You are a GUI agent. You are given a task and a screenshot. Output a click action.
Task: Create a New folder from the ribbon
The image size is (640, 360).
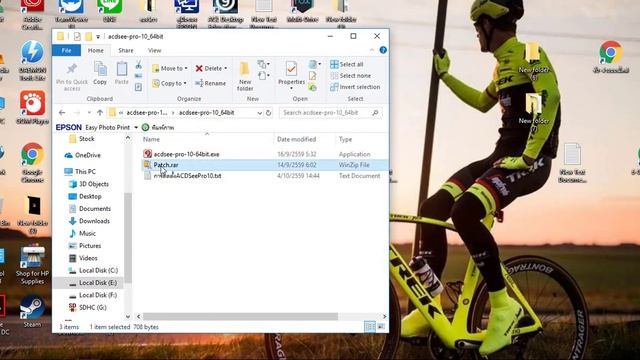coord(245,76)
